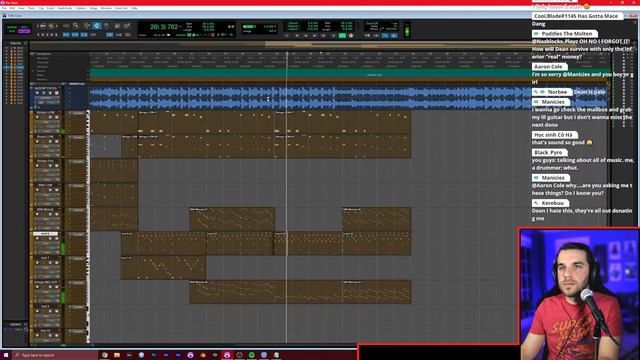Mute the top audio track
Screen dimensions: 640x360
click(57, 93)
